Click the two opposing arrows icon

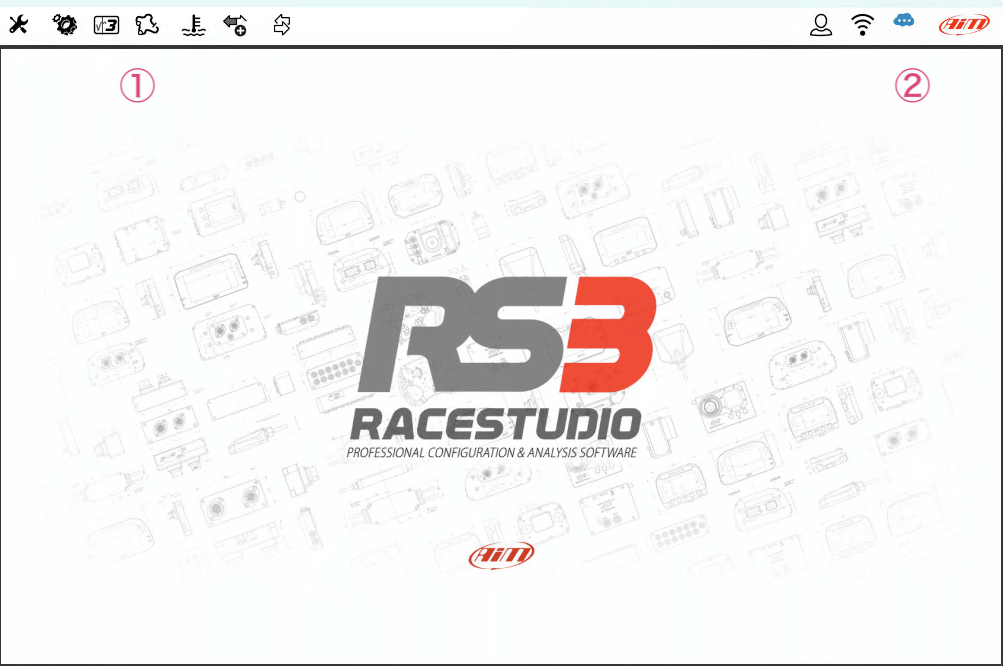[282, 25]
